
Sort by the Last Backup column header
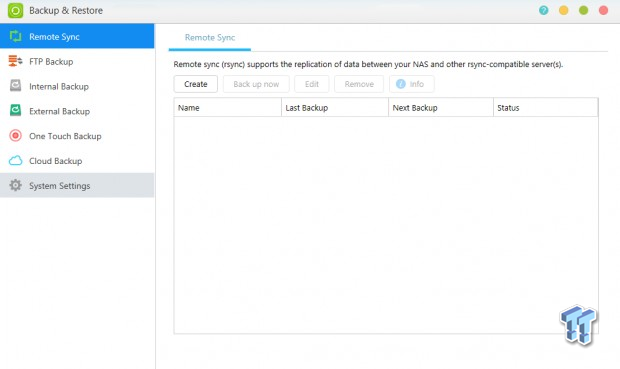(x=335, y=108)
